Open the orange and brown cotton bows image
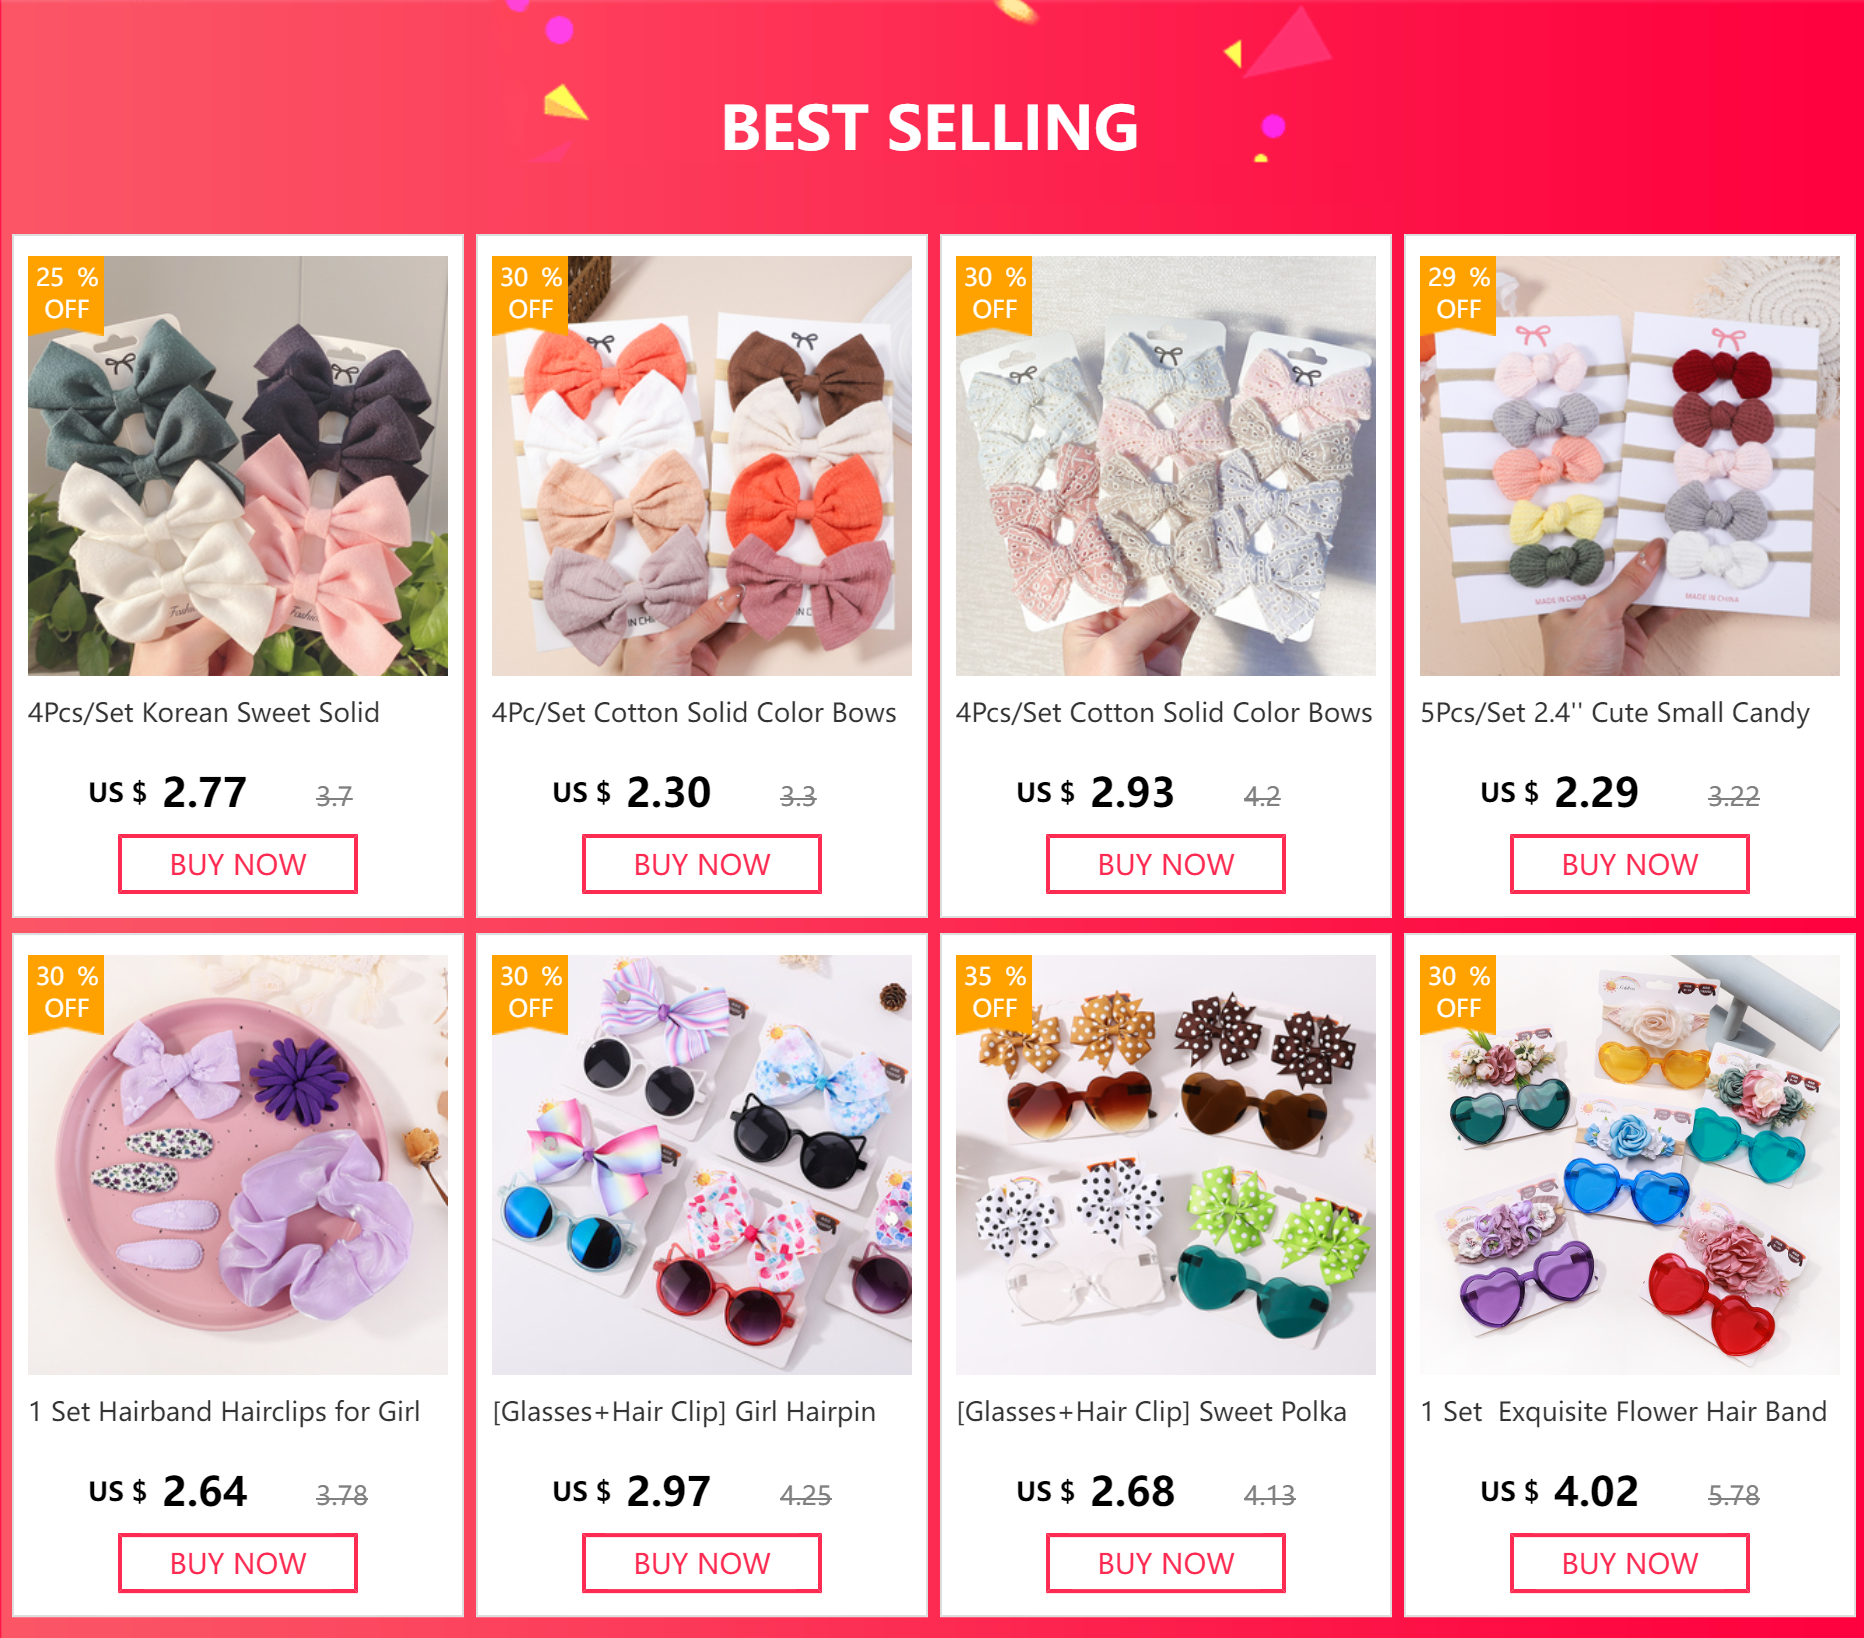Image resolution: width=1864 pixels, height=1638 pixels. click(x=702, y=466)
